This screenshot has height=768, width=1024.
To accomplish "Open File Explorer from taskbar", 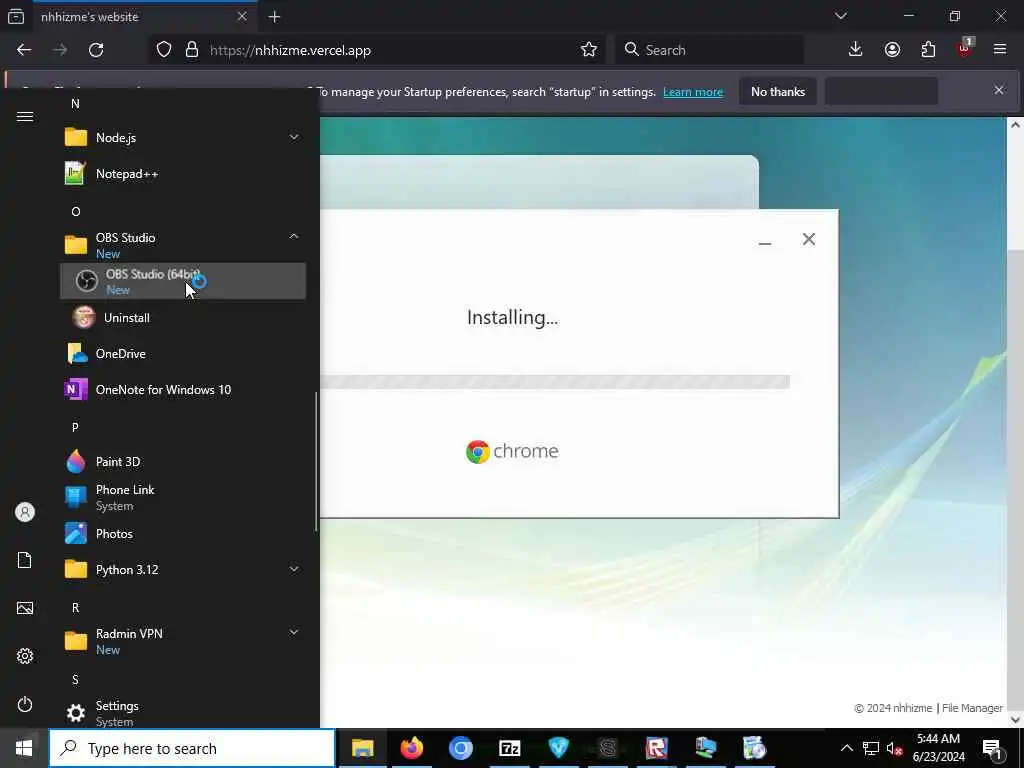I will (x=362, y=748).
